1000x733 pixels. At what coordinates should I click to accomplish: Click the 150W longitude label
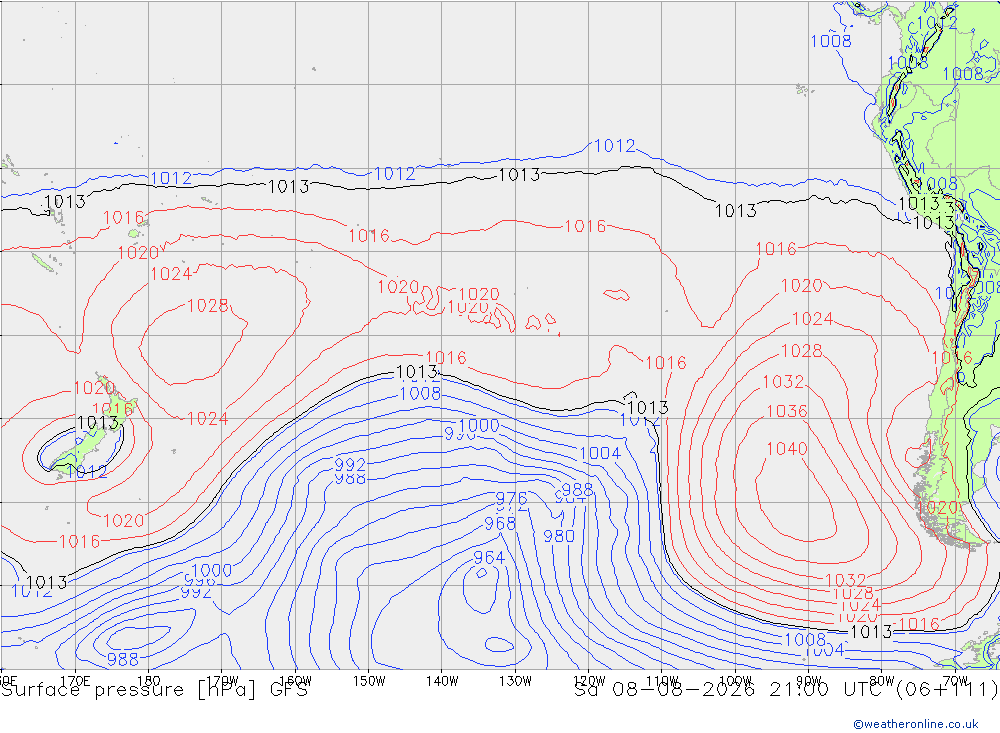(x=369, y=681)
